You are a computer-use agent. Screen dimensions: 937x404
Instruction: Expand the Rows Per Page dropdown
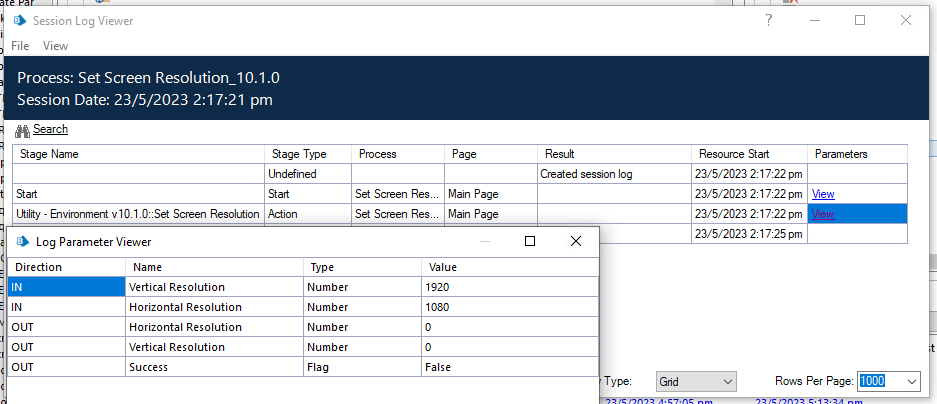click(910, 381)
